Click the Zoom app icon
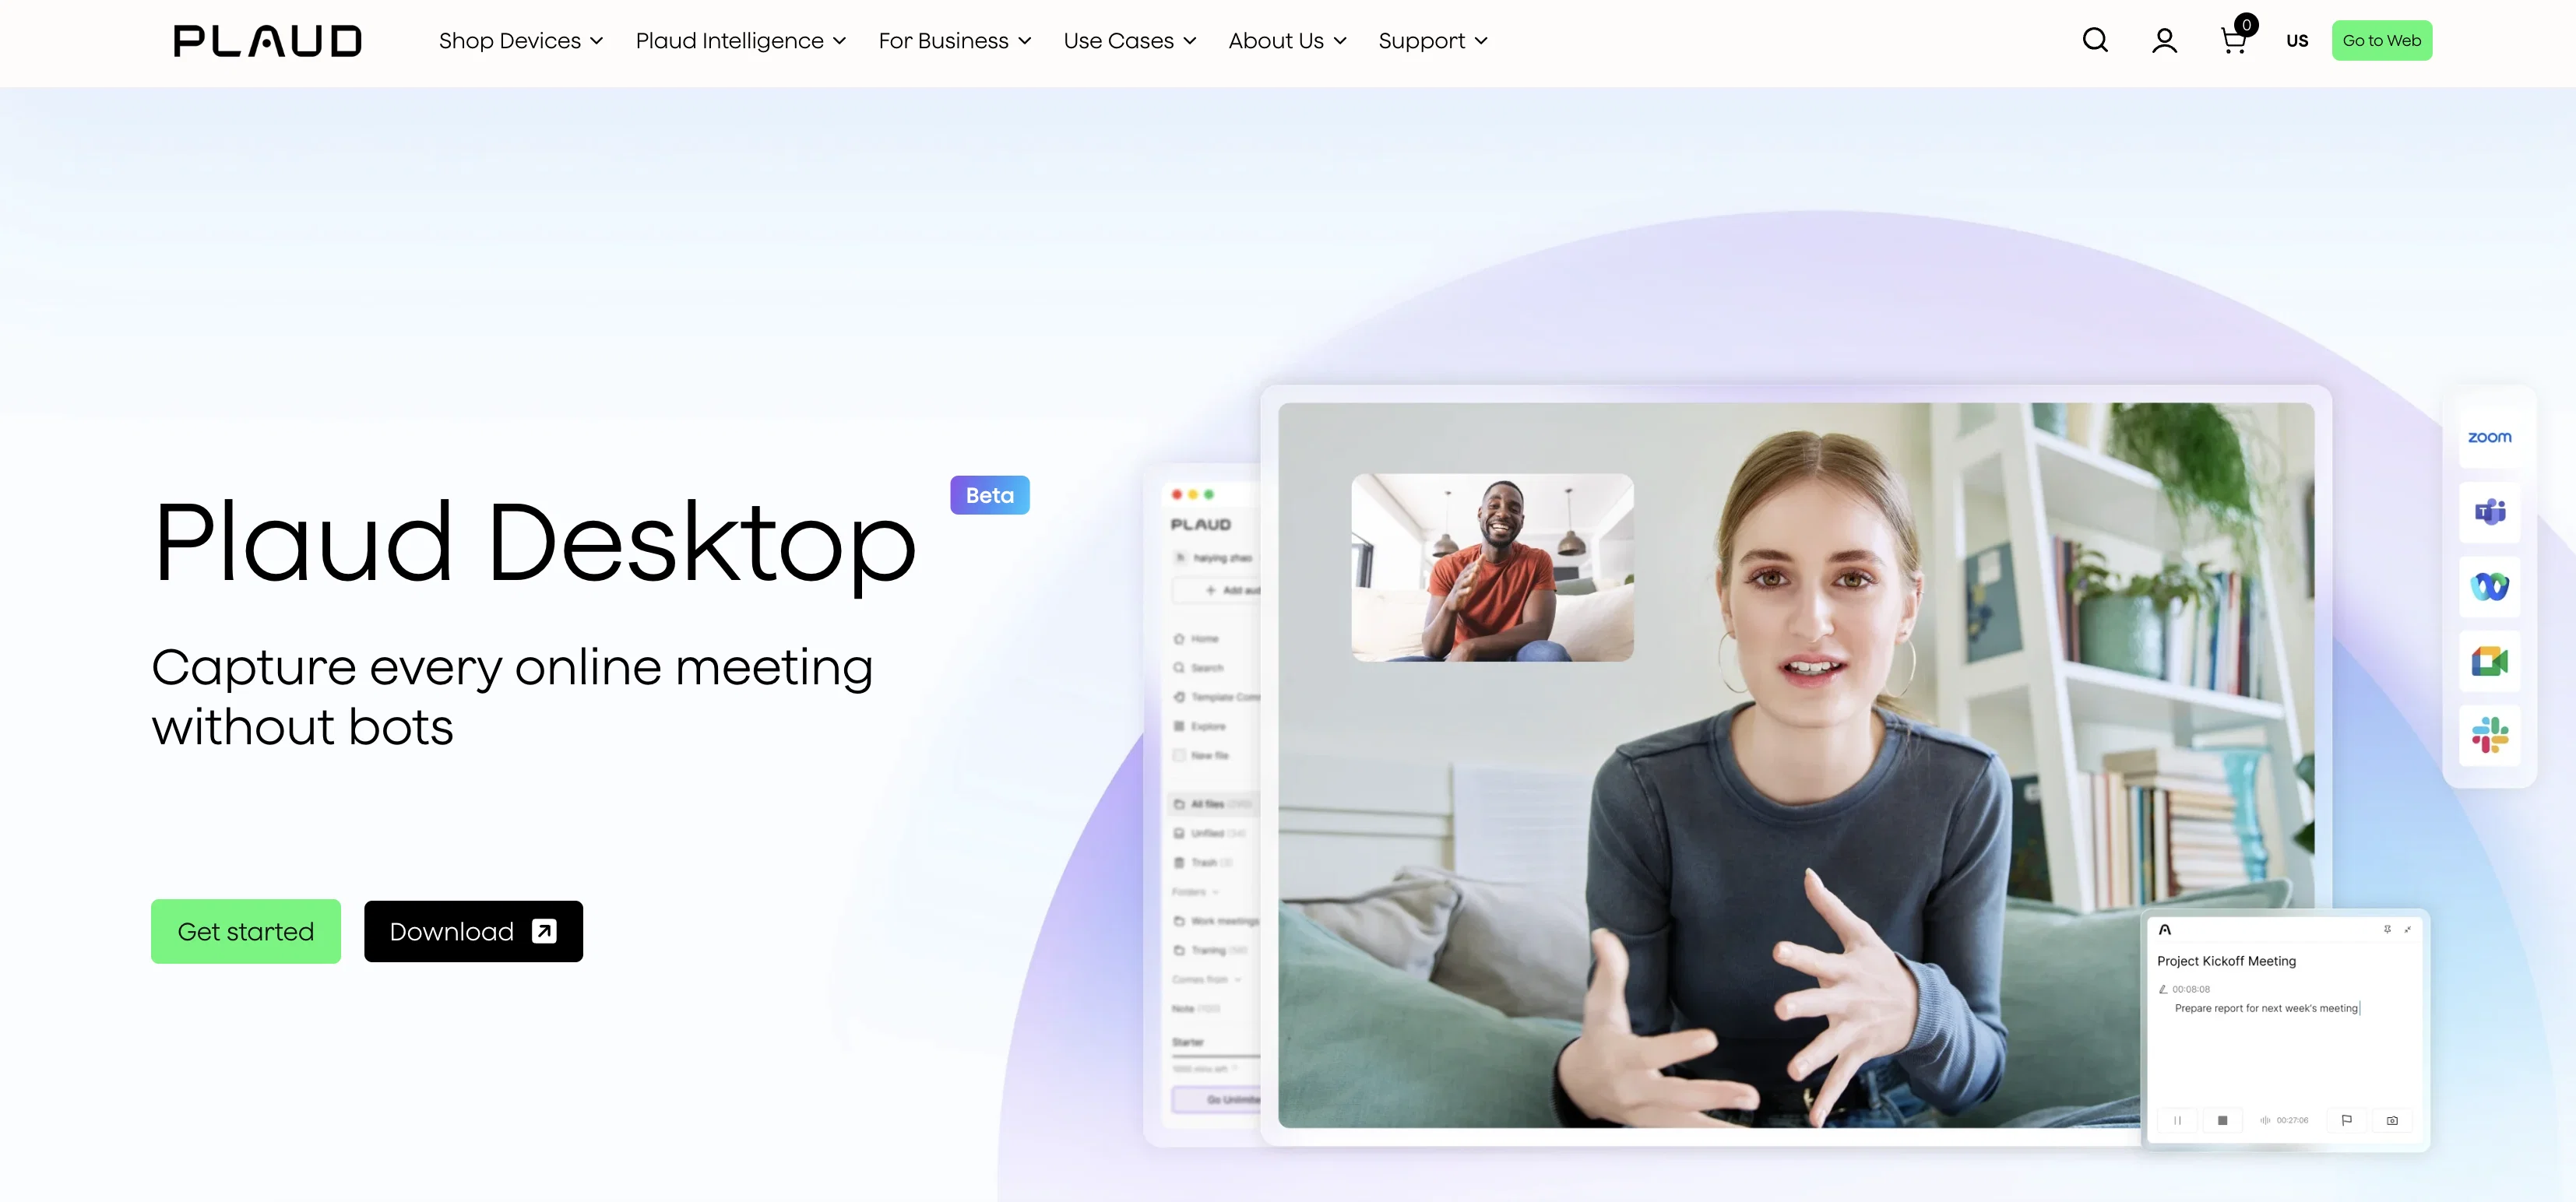 [2489, 437]
